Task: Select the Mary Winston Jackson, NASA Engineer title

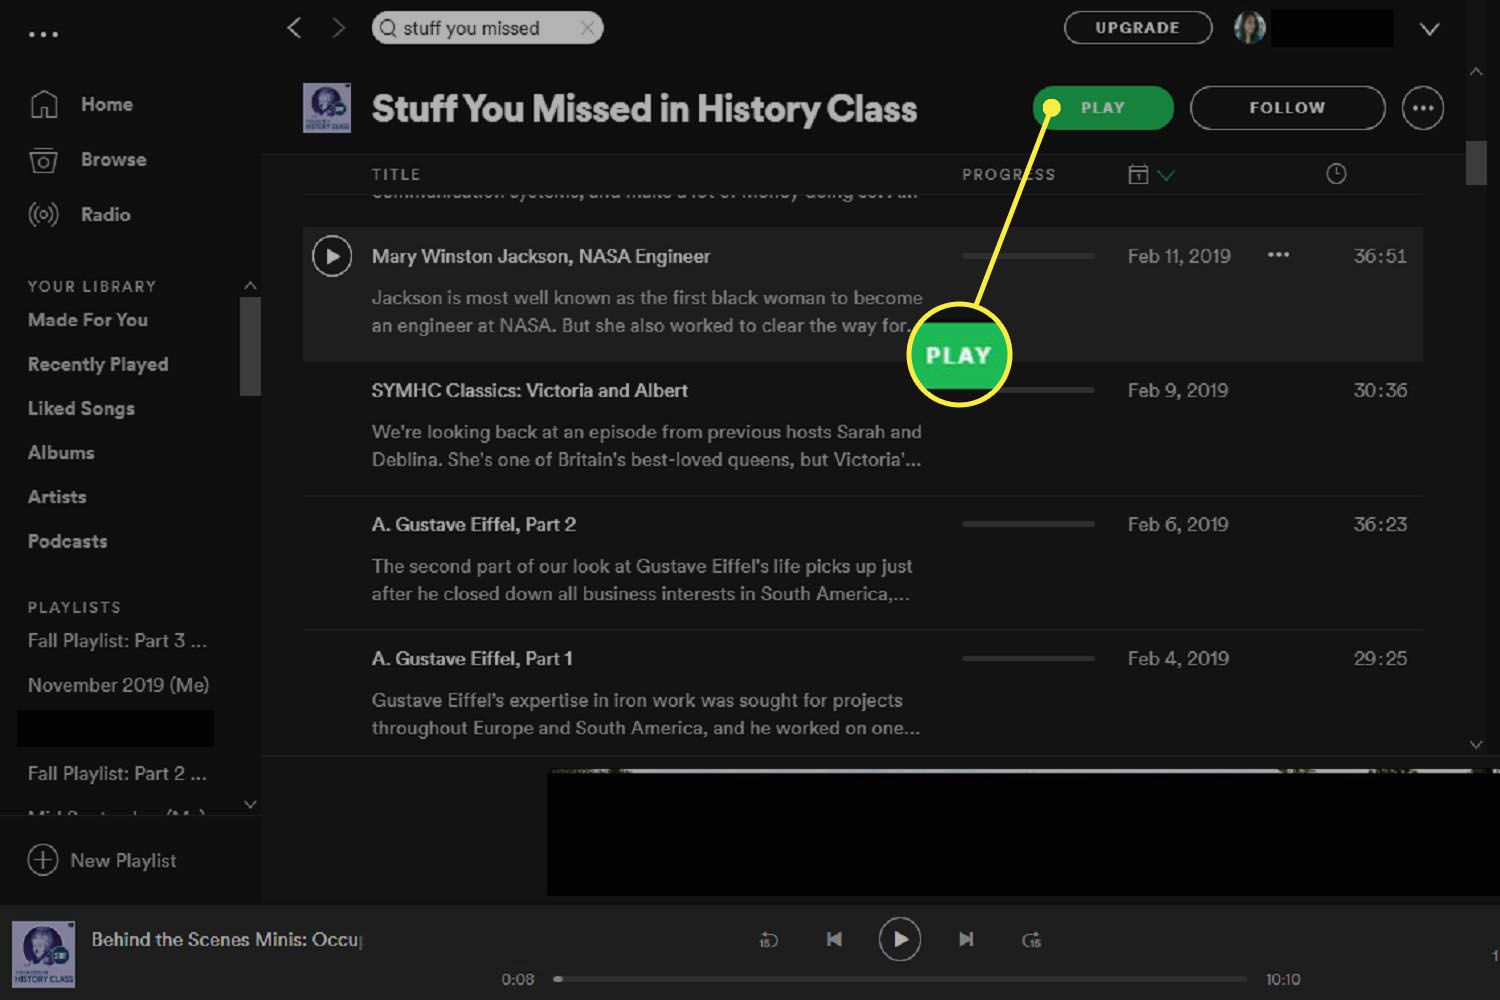Action: pyautogui.click(x=541, y=256)
